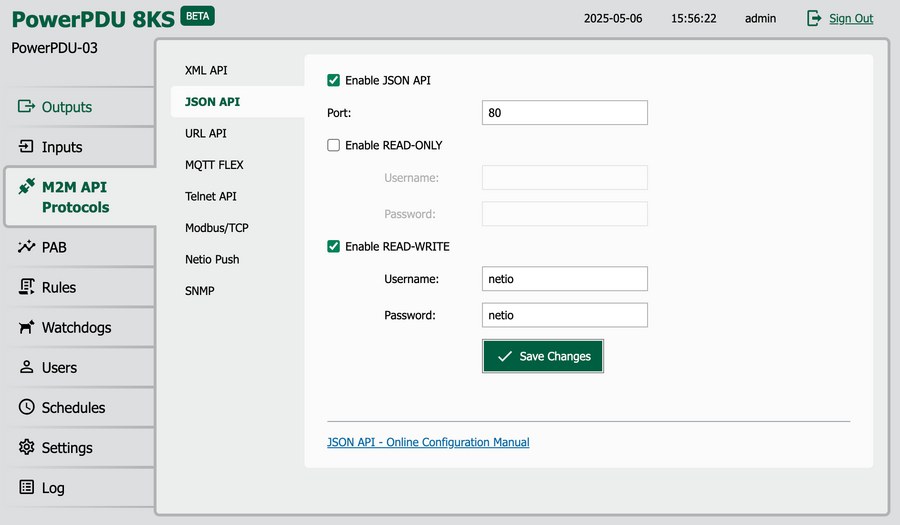This screenshot has height=525, width=900.
Task: Click the Port input field
Action: tap(565, 112)
